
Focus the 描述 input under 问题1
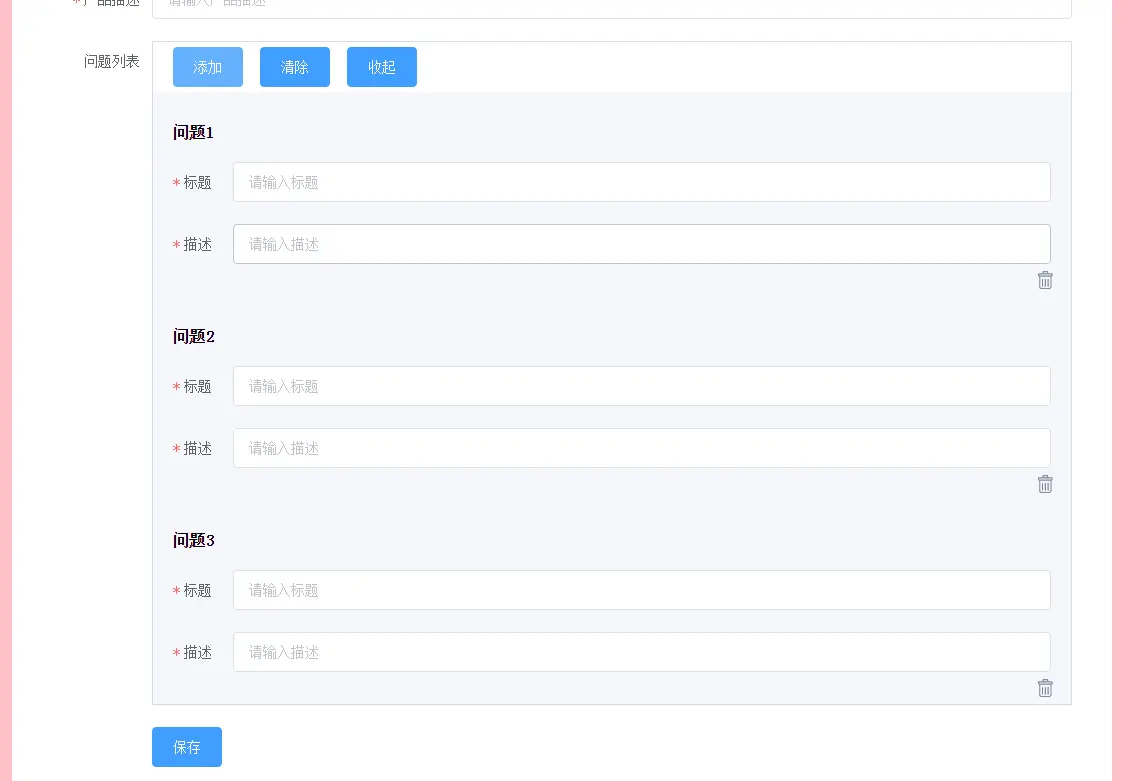click(x=642, y=244)
